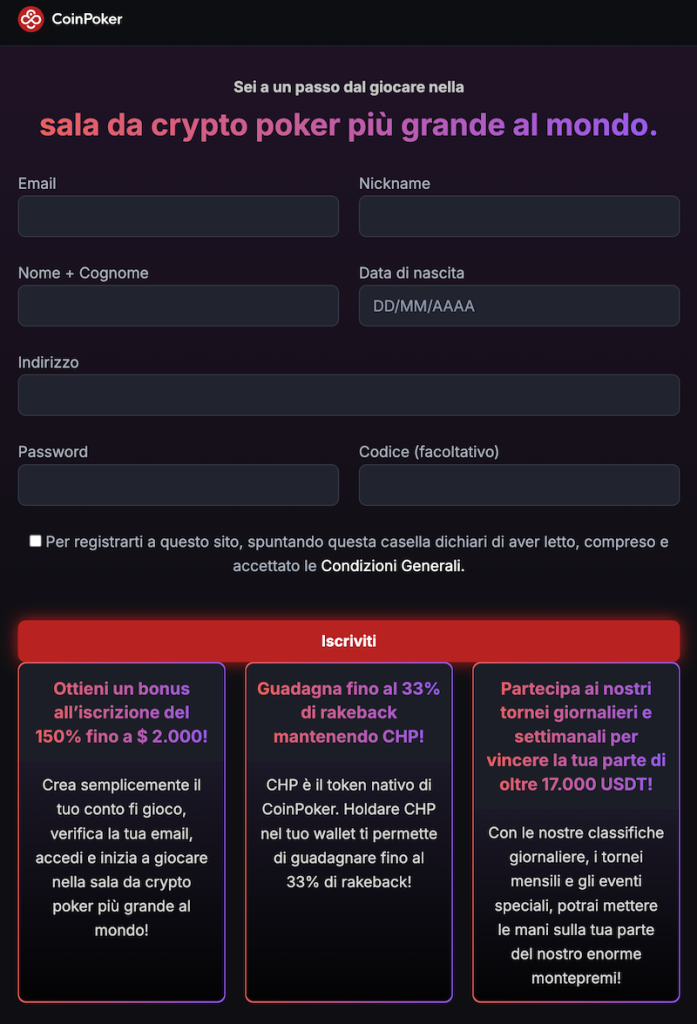Click the Nome + Cognome field
The width and height of the screenshot is (697, 1024).
178,305
